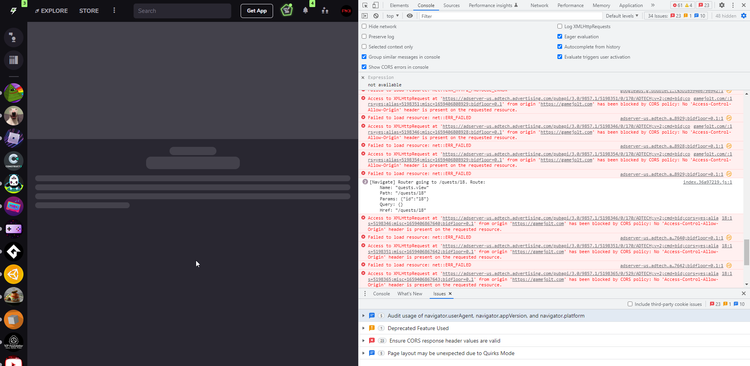The height and width of the screenshot is (366, 750).
Task: Open the index.36a97219.js:1 source link
Action: coord(707,182)
